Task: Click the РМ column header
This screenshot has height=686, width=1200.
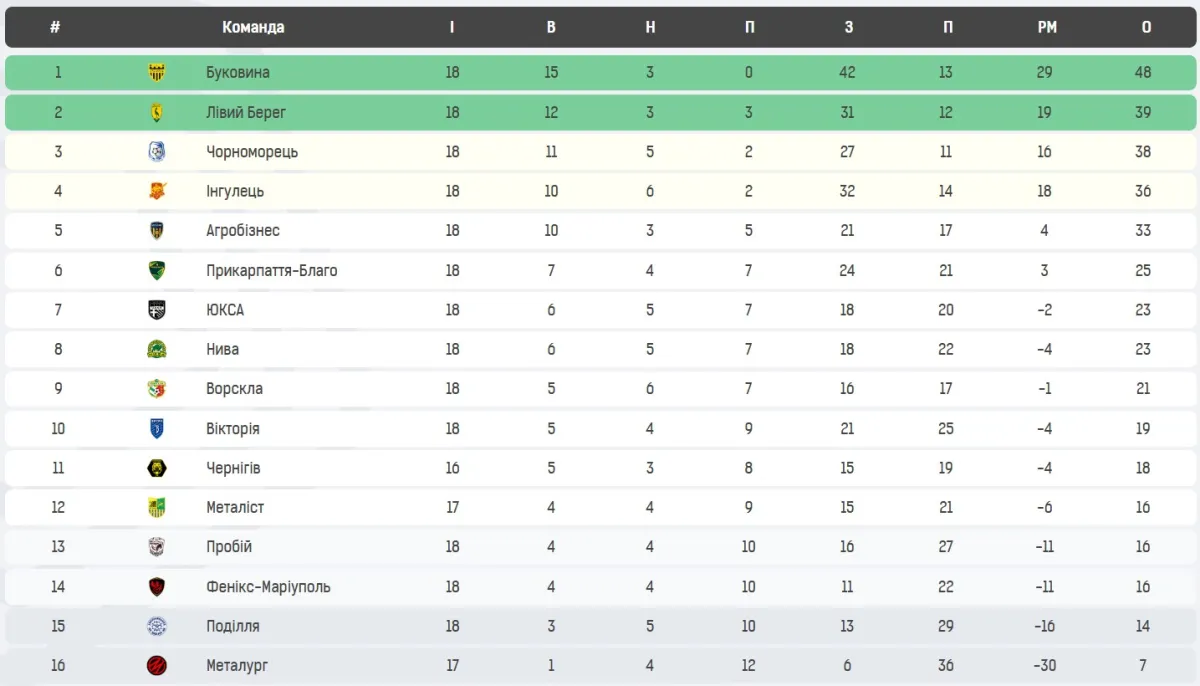Action: (x=1047, y=27)
